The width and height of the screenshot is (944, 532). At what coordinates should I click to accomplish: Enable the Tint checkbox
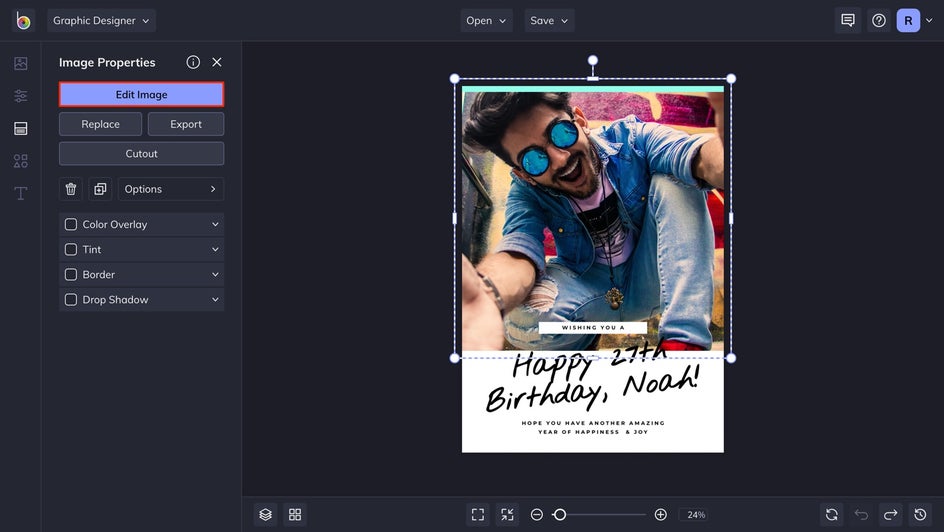pyautogui.click(x=71, y=250)
